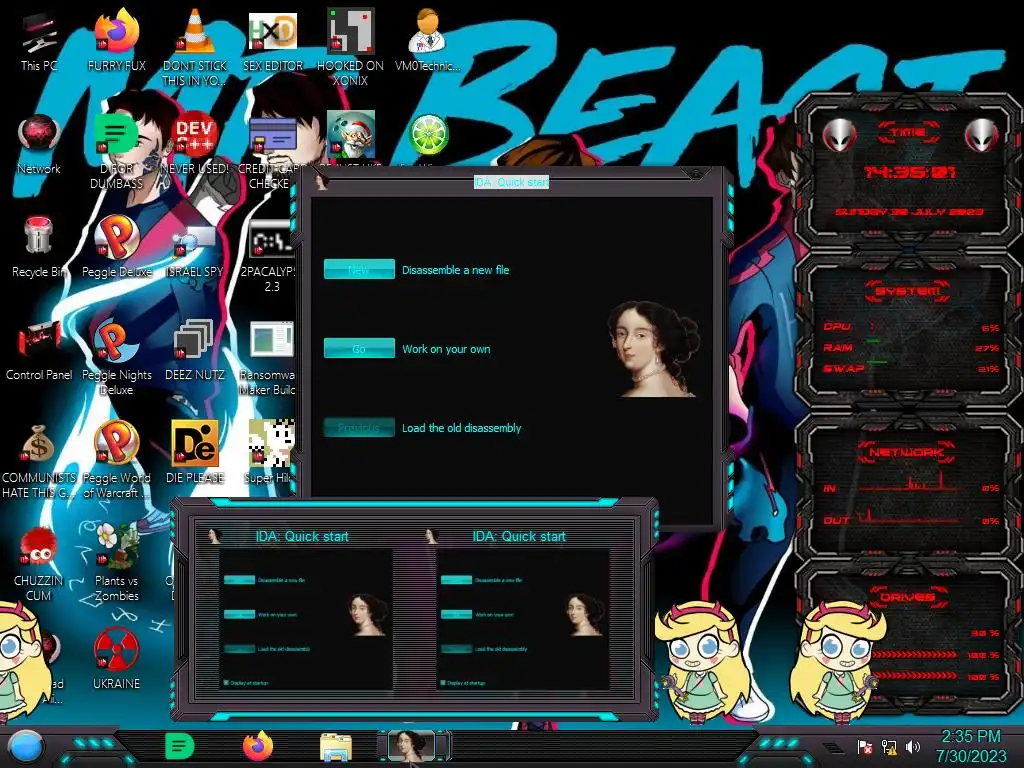This screenshot has height=768, width=1024.
Task: Open the Start orb on the taskbar
Action: pos(25,746)
